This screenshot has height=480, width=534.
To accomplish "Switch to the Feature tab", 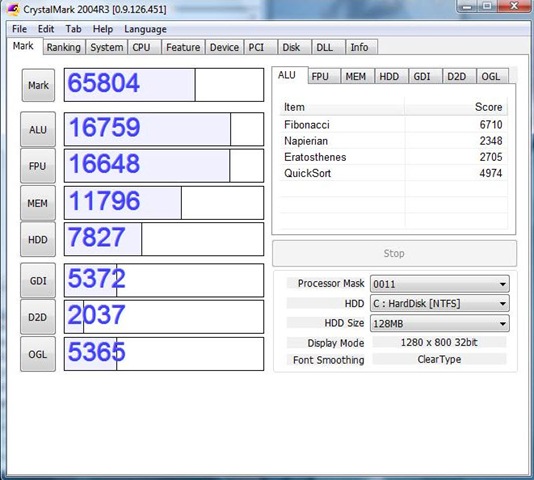I will [183, 47].
